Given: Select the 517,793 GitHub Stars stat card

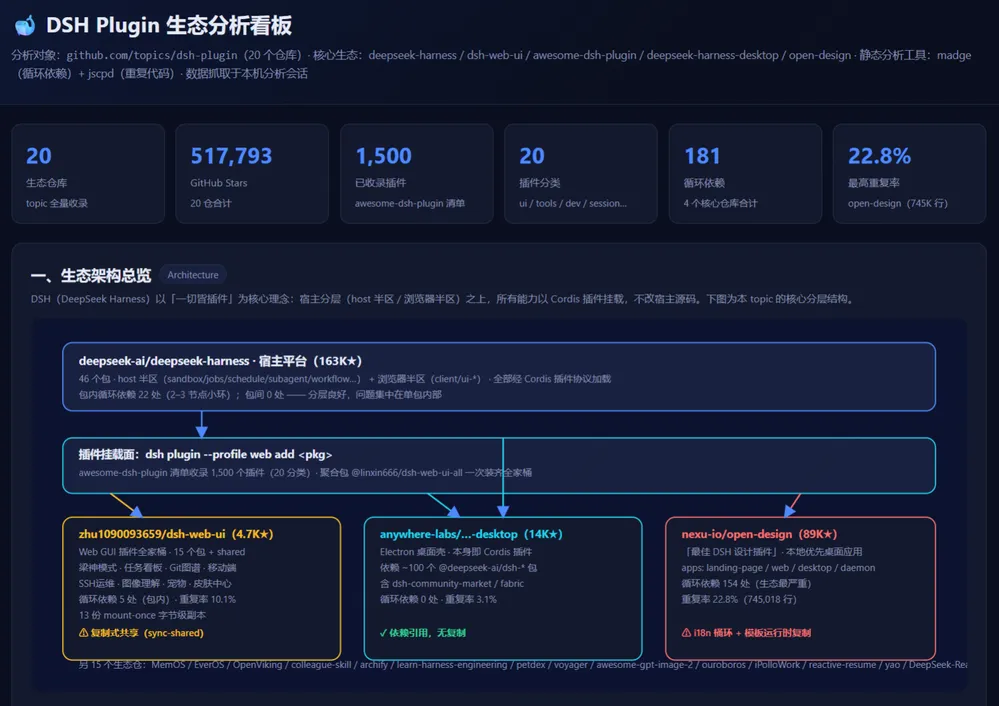Looking at the screenshot, I should click(252, 173).
